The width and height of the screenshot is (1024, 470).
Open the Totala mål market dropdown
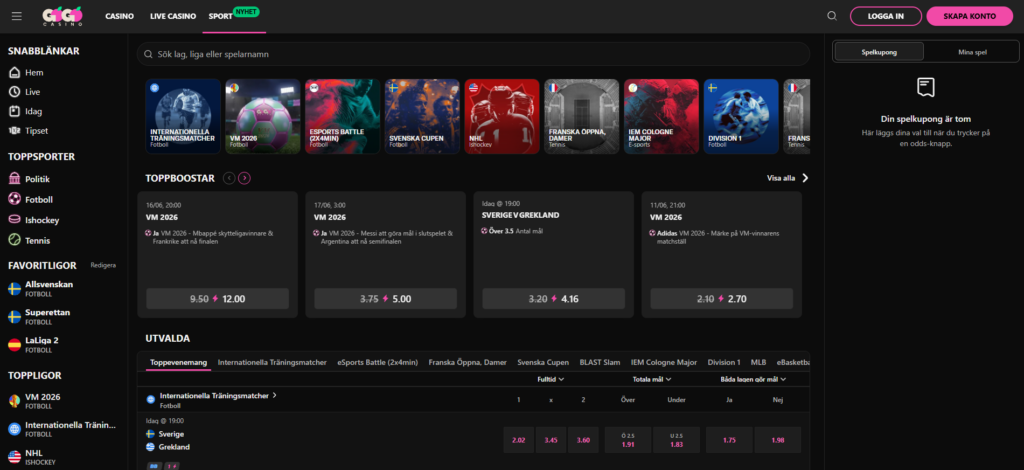click(652, 379)
